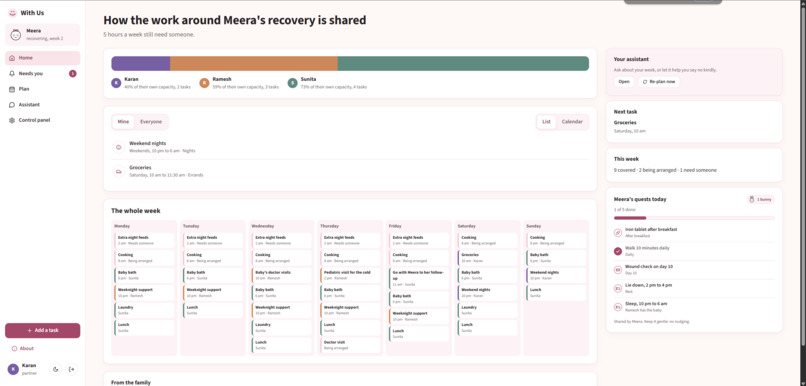Open Friday's Go with Meera follow-up task

click(x=419, y=278)
